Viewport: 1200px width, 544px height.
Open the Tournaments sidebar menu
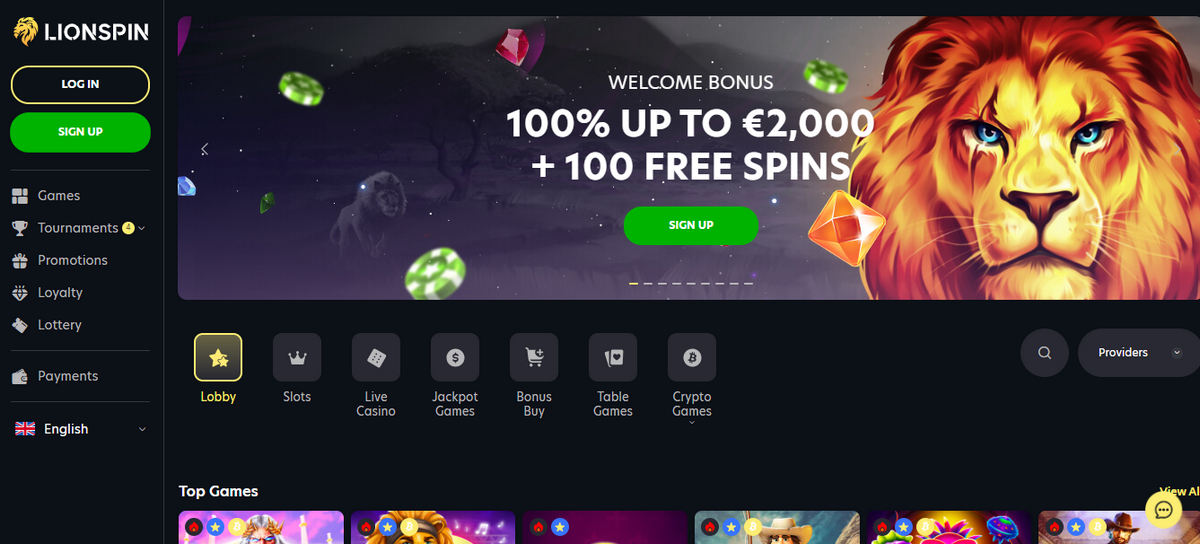click(x=78, y=228)
